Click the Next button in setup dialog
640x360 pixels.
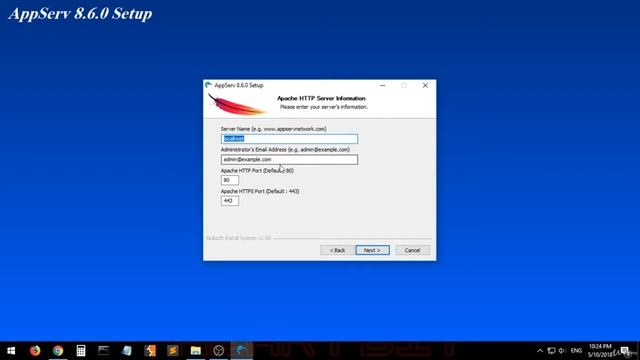click(372, 250)
